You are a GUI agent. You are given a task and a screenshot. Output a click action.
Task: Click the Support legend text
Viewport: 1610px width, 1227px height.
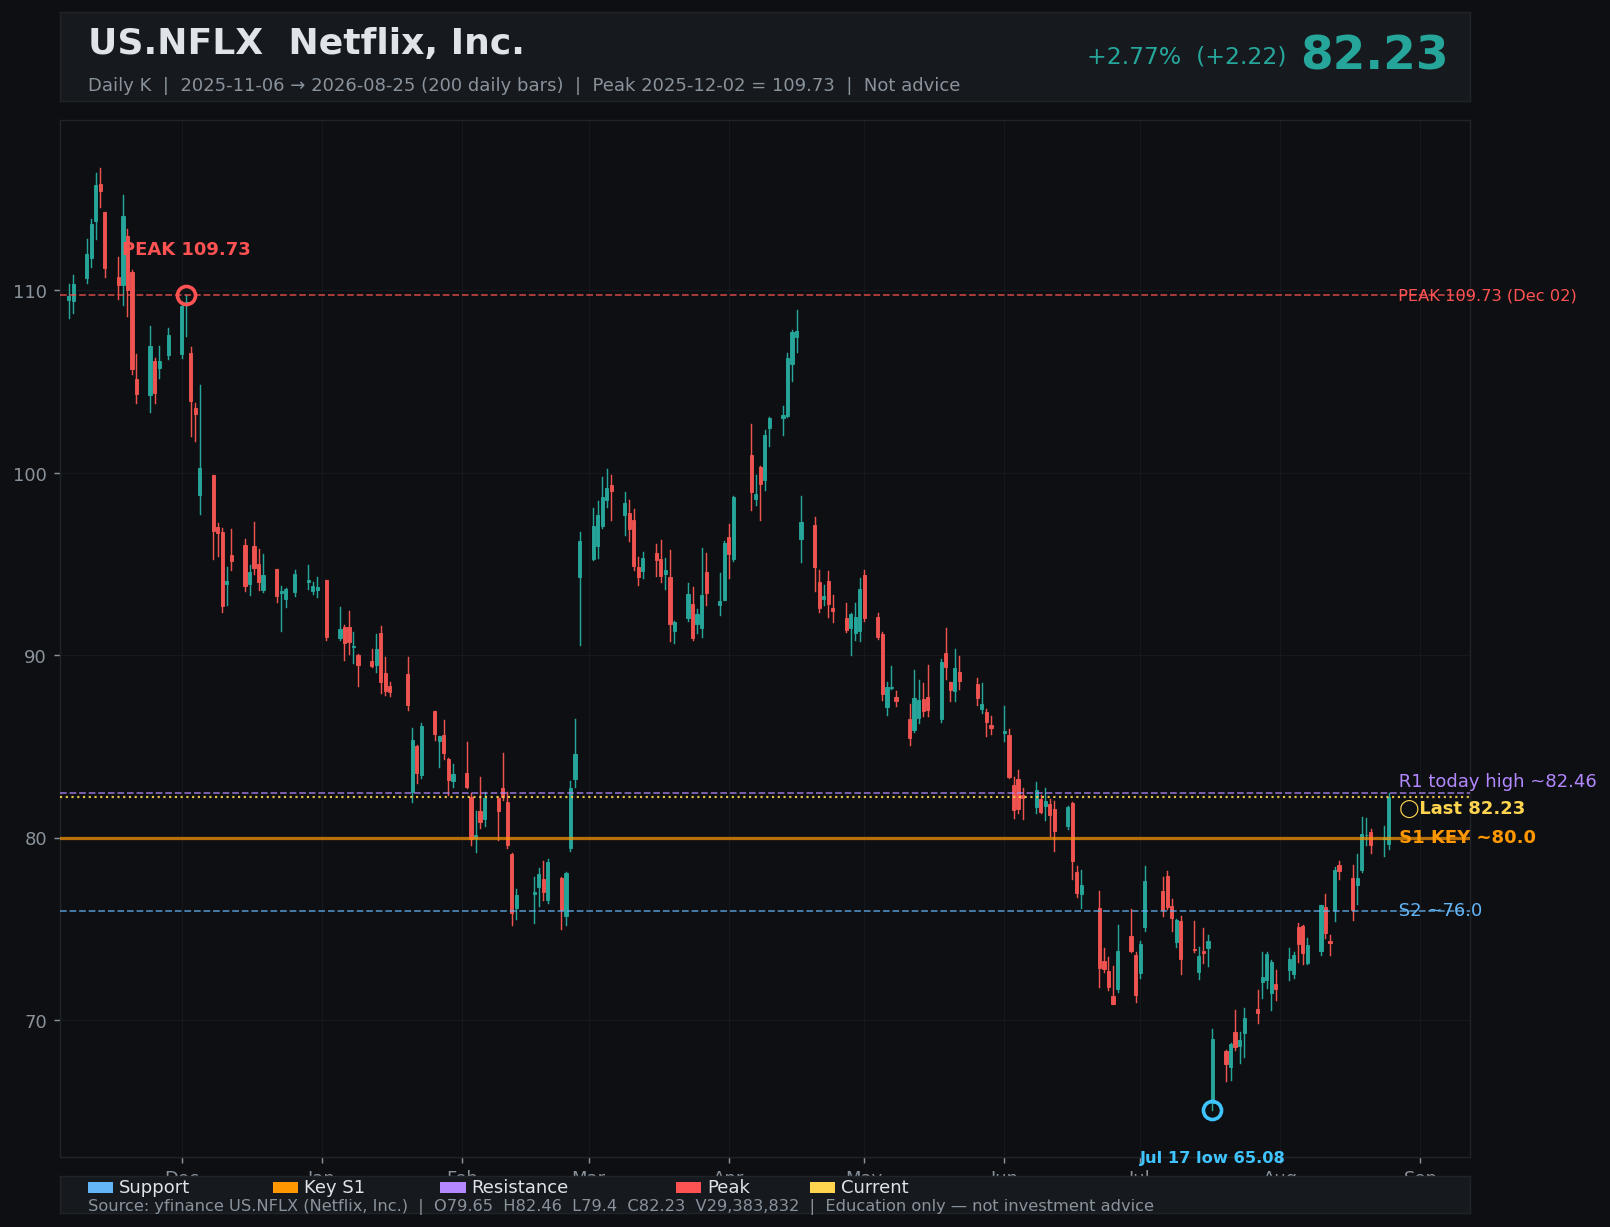click(x=154, y=1187)
